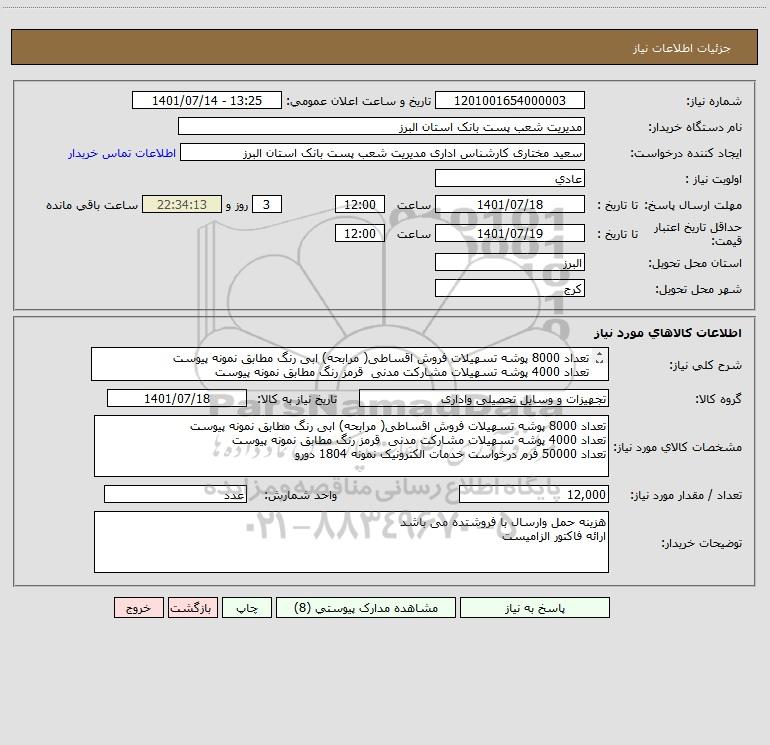Click the شماره نیاز label
The width and height of the screenshot is (770, 745).
pos(714,102)
